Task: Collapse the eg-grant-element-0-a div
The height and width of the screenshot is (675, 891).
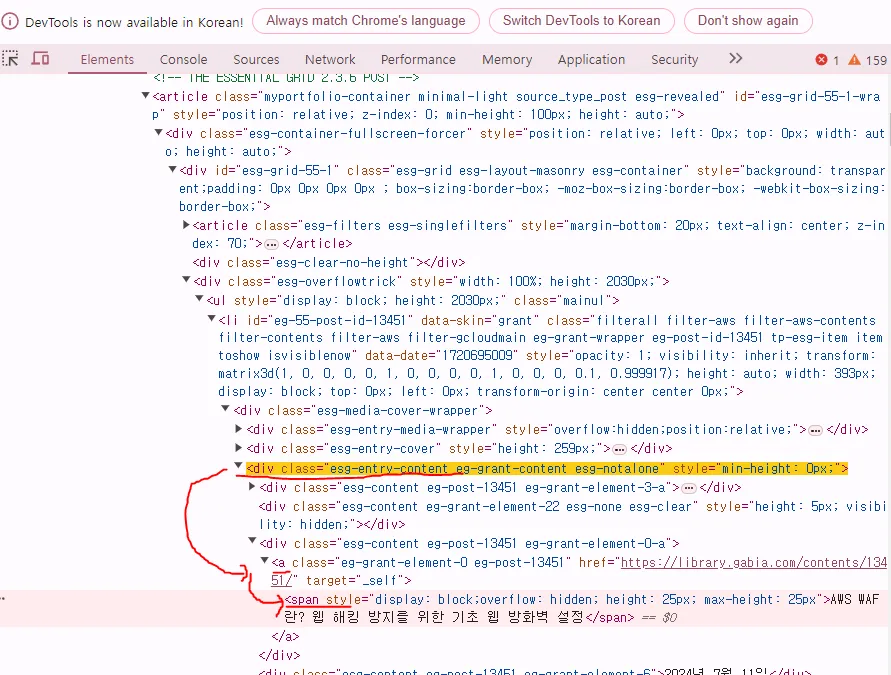Action: 252,541
